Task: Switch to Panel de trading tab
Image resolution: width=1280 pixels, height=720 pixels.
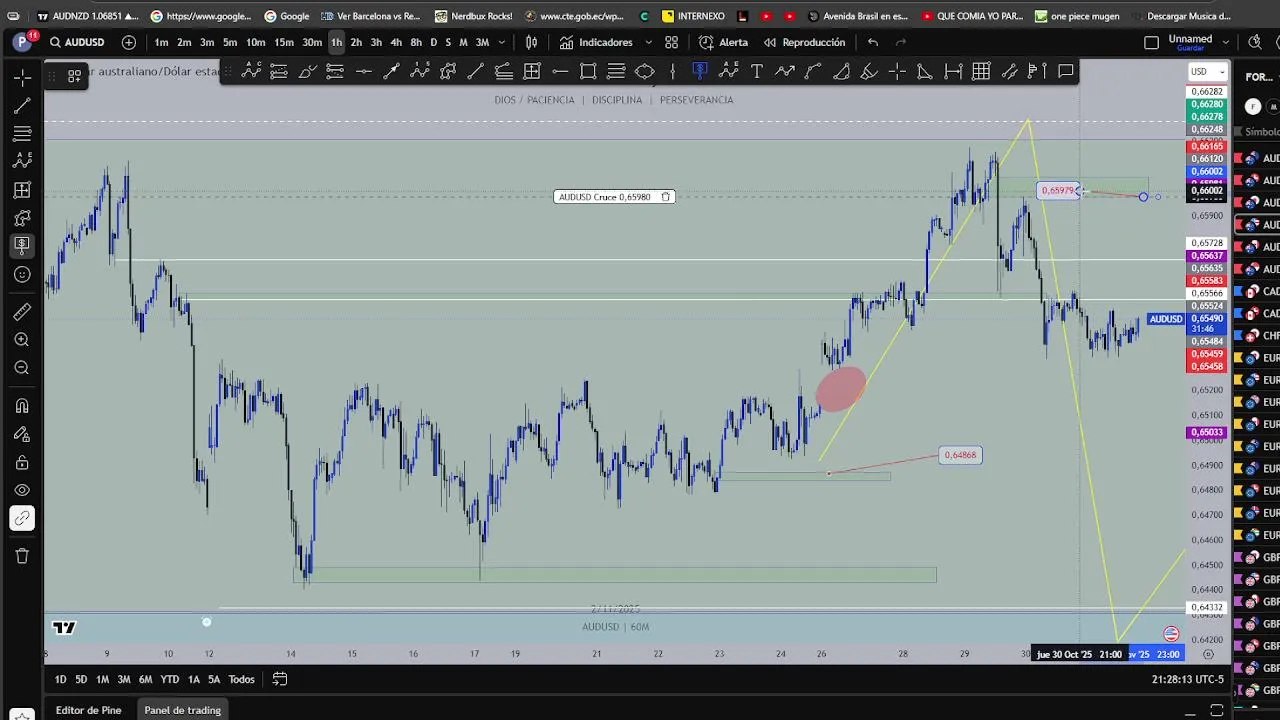Action: pos(182,710)
